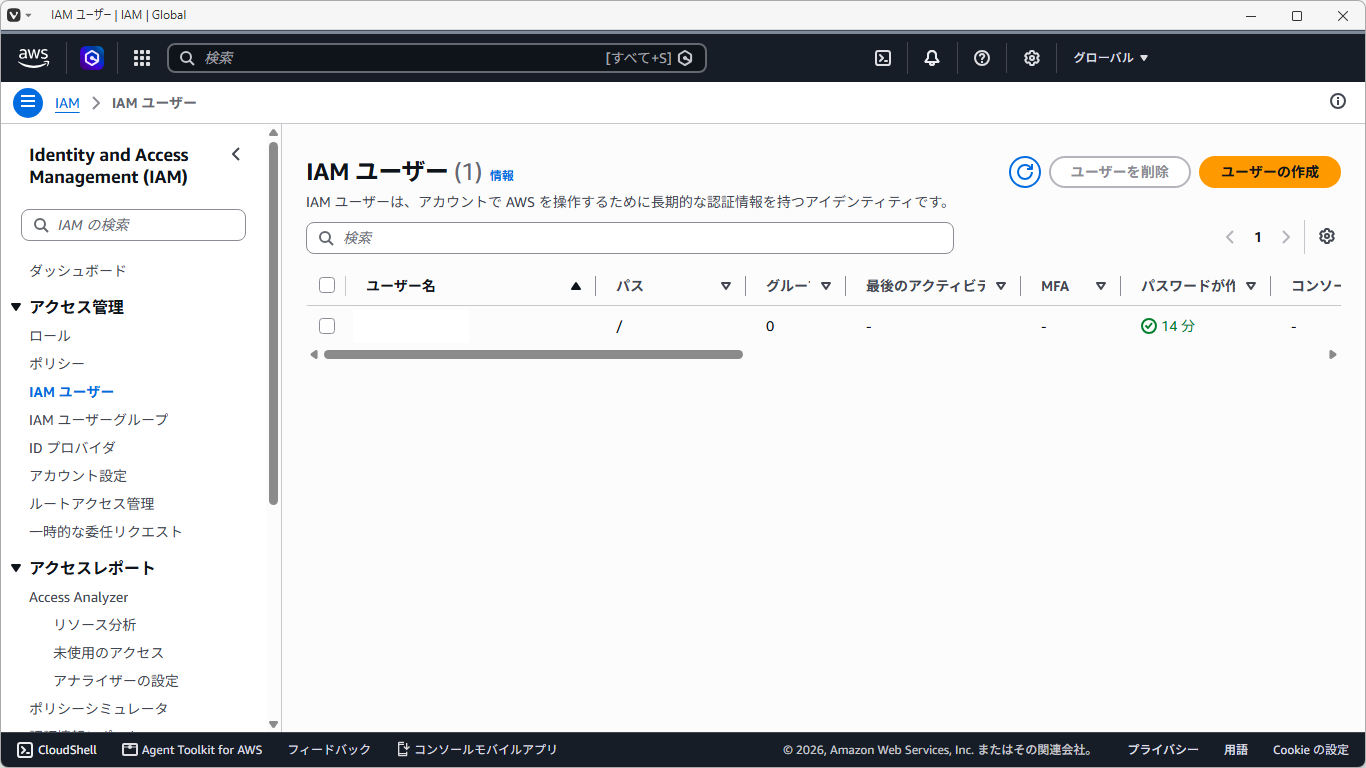
Task: Sort the グループ column
Action: (x=826, y=286)
